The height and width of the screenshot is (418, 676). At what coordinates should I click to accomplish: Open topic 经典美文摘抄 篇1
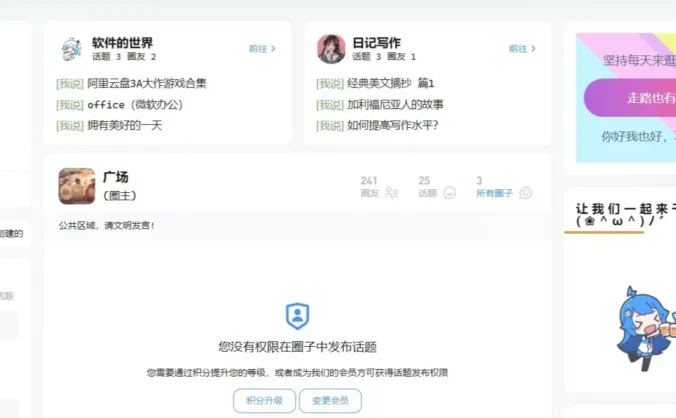point(391,83)
